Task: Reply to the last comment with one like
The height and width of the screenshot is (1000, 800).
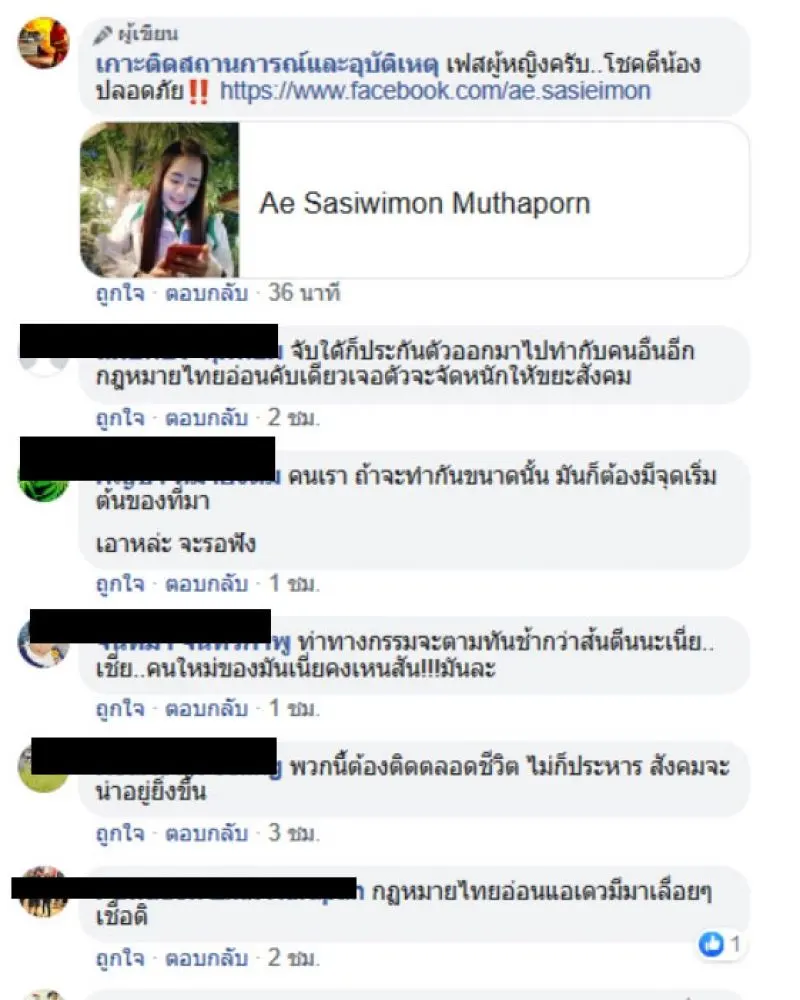Action: [x=206, y=957]
